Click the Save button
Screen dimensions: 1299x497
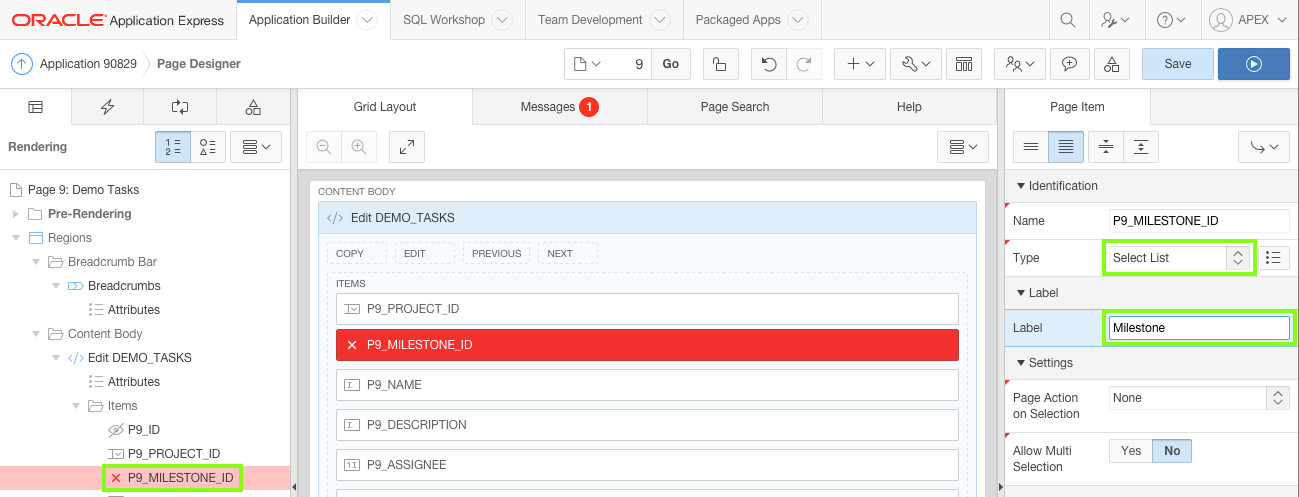point(1177,64)
